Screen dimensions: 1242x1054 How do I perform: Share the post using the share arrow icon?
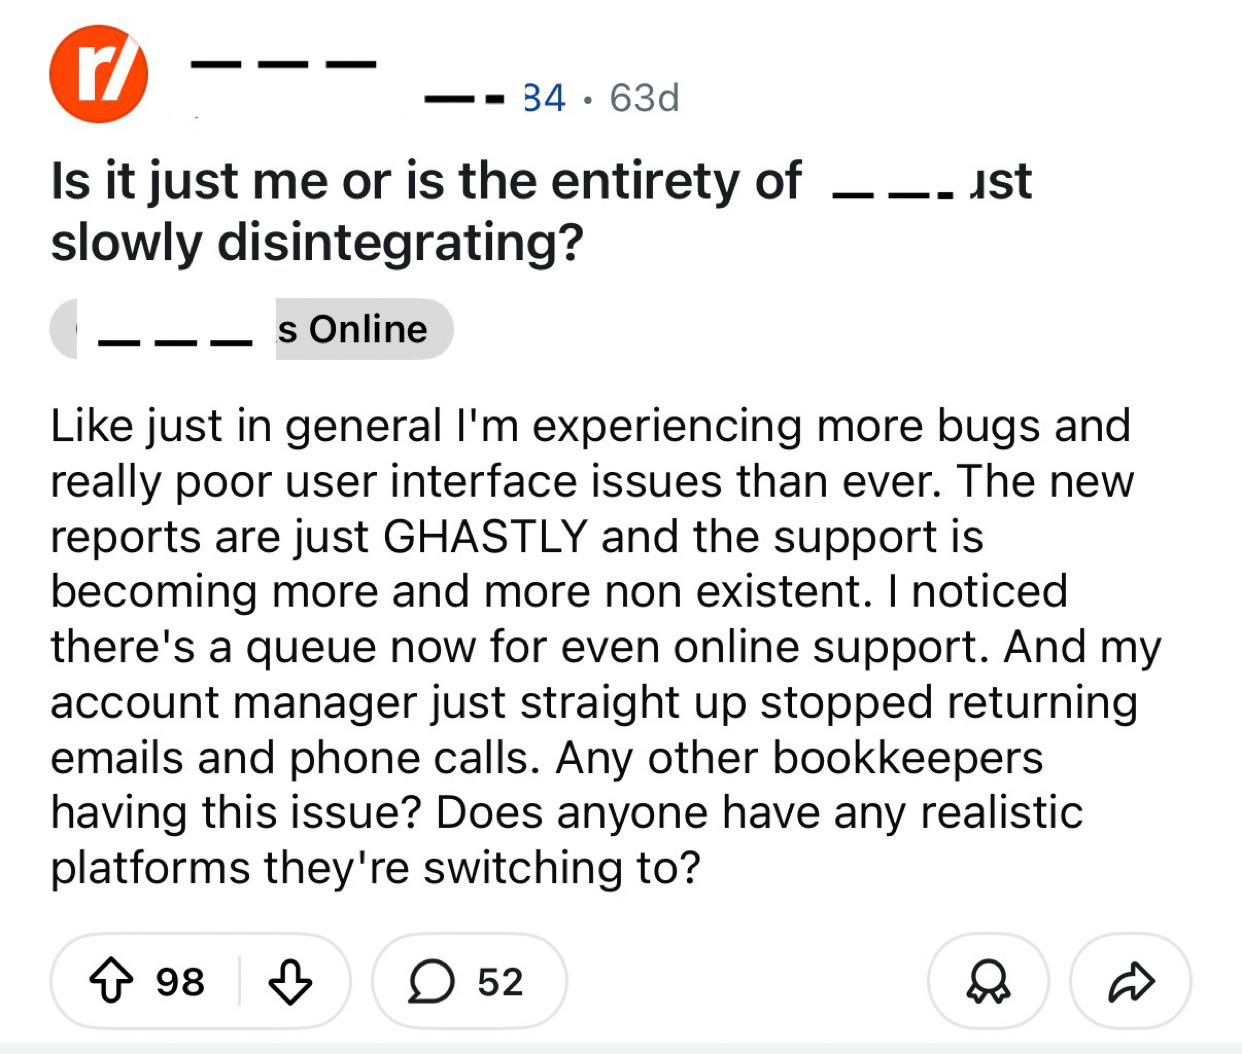pyautogui.click(x=1129, y=981)
